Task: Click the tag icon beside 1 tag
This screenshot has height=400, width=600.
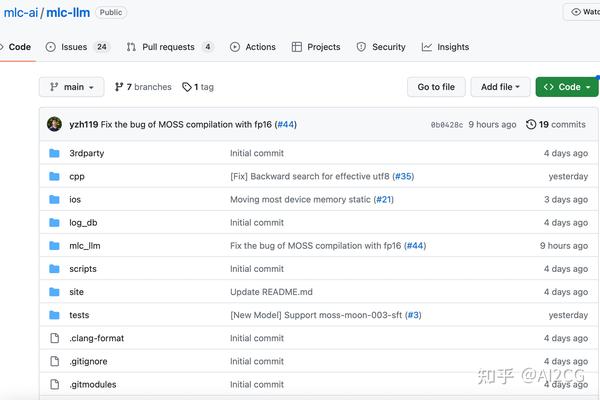Action: click(x=187, y=87)
